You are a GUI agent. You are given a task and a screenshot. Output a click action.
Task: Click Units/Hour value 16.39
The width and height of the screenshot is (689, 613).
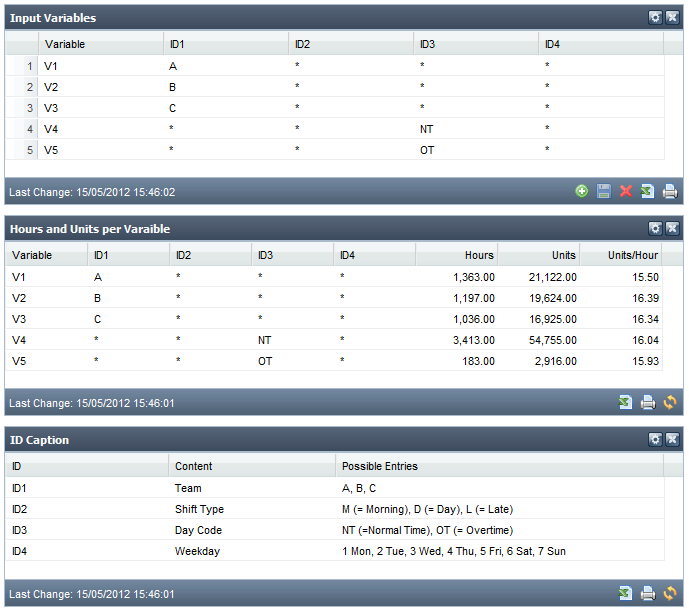[x=645, y=298]
